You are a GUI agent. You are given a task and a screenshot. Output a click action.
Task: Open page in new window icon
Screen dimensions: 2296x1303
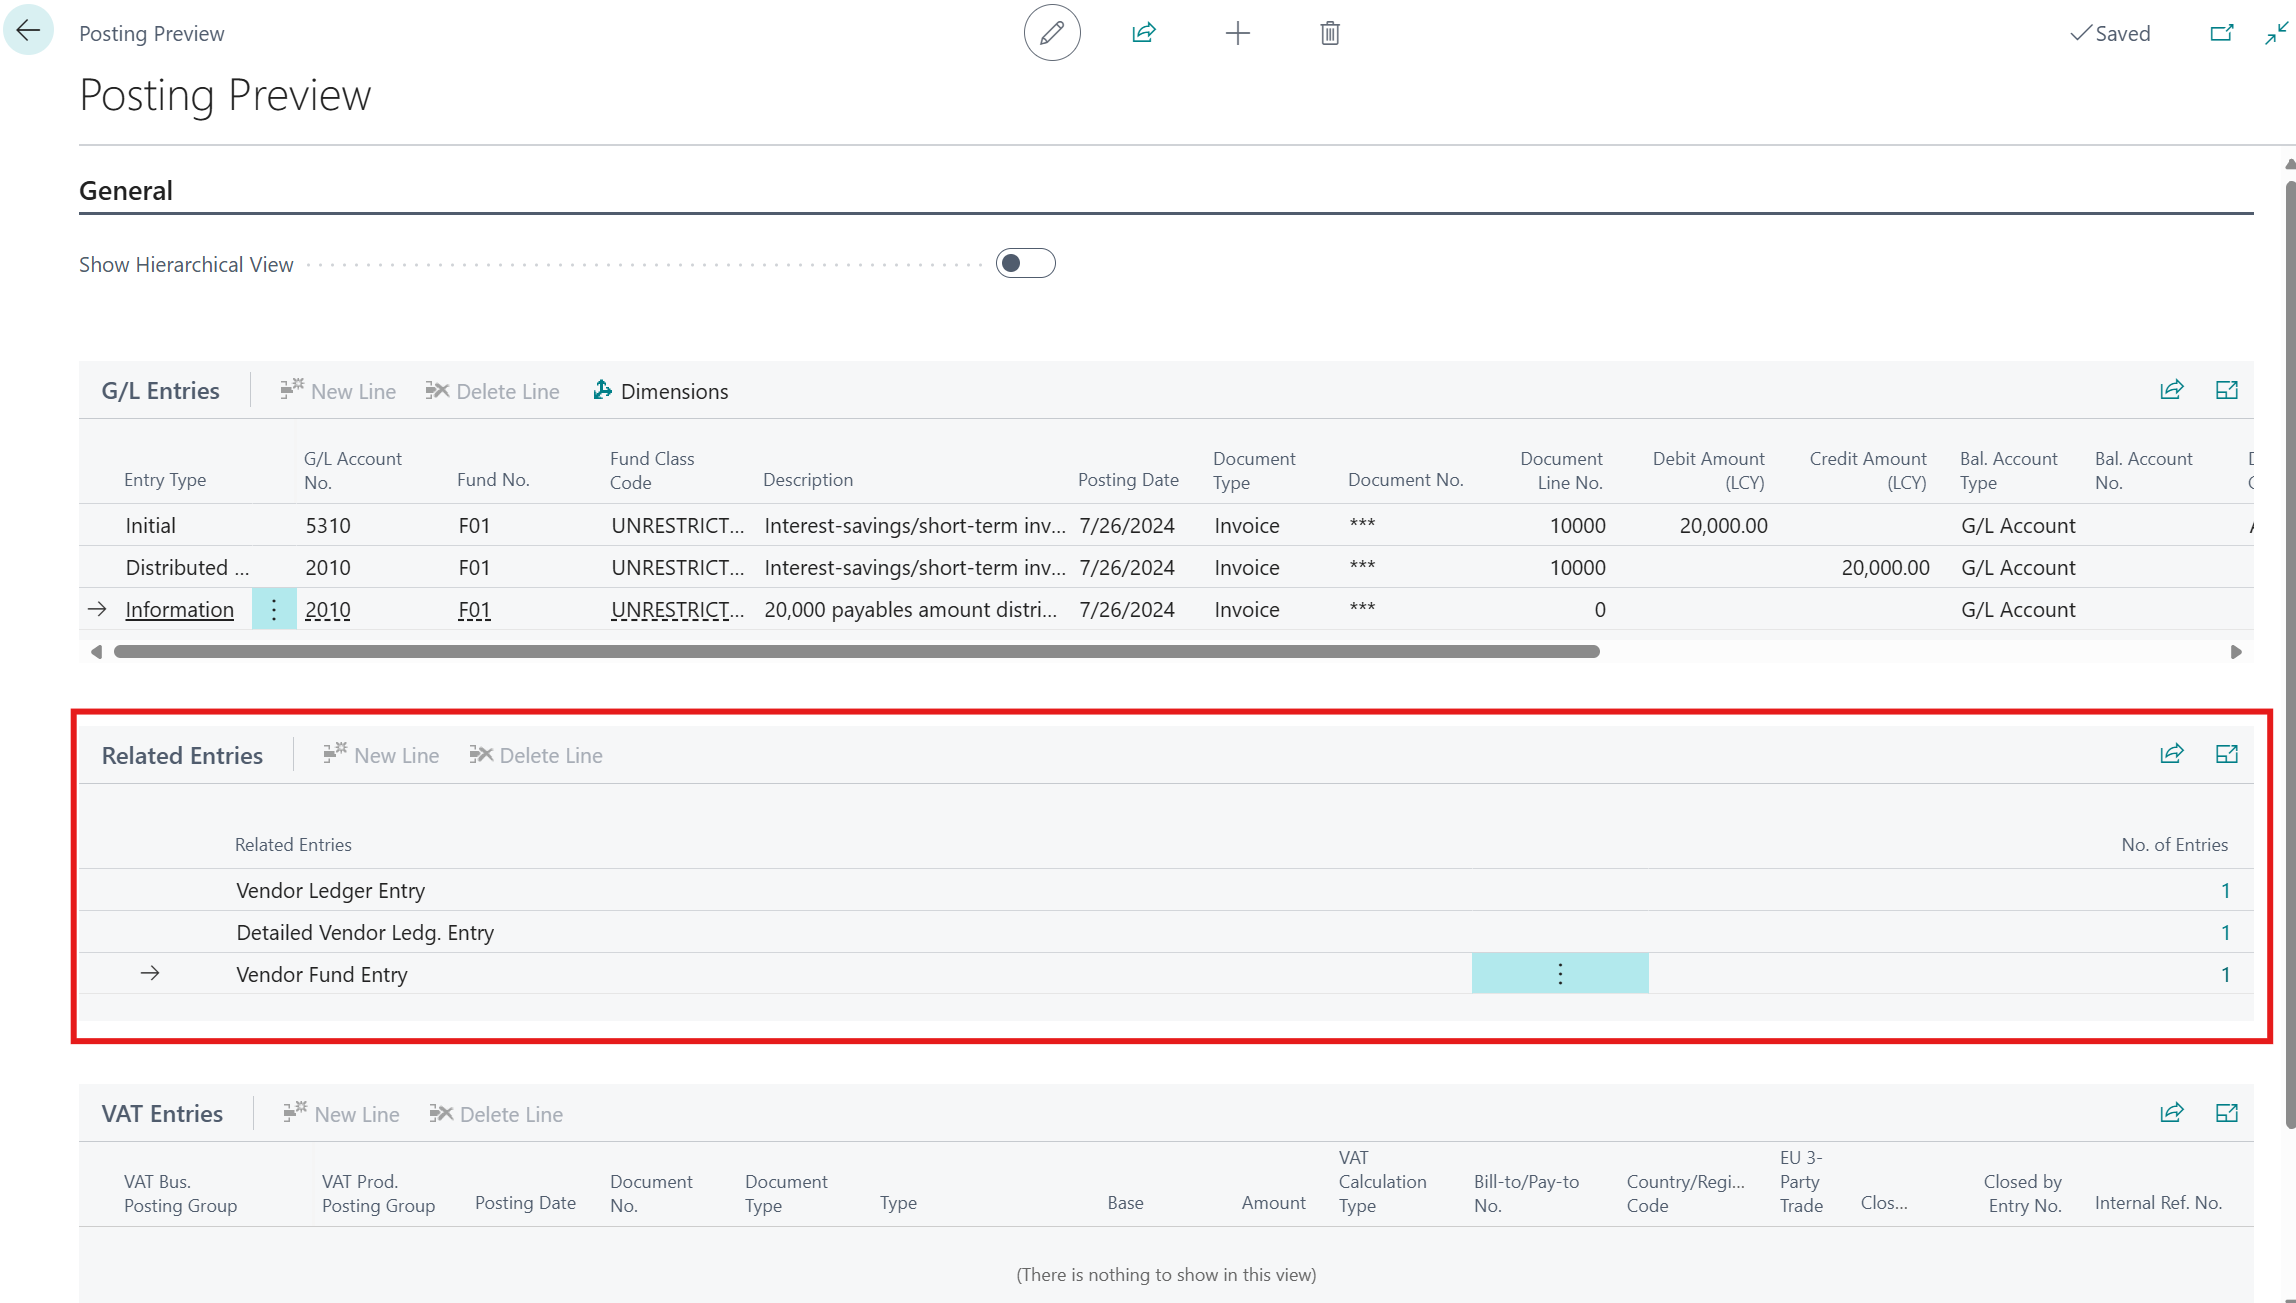2221,33
